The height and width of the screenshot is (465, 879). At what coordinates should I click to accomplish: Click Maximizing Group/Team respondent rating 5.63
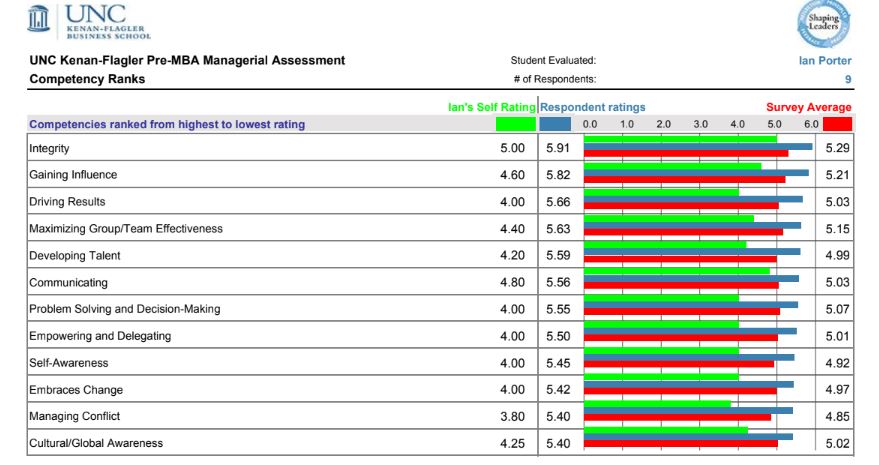coord(558,229)
